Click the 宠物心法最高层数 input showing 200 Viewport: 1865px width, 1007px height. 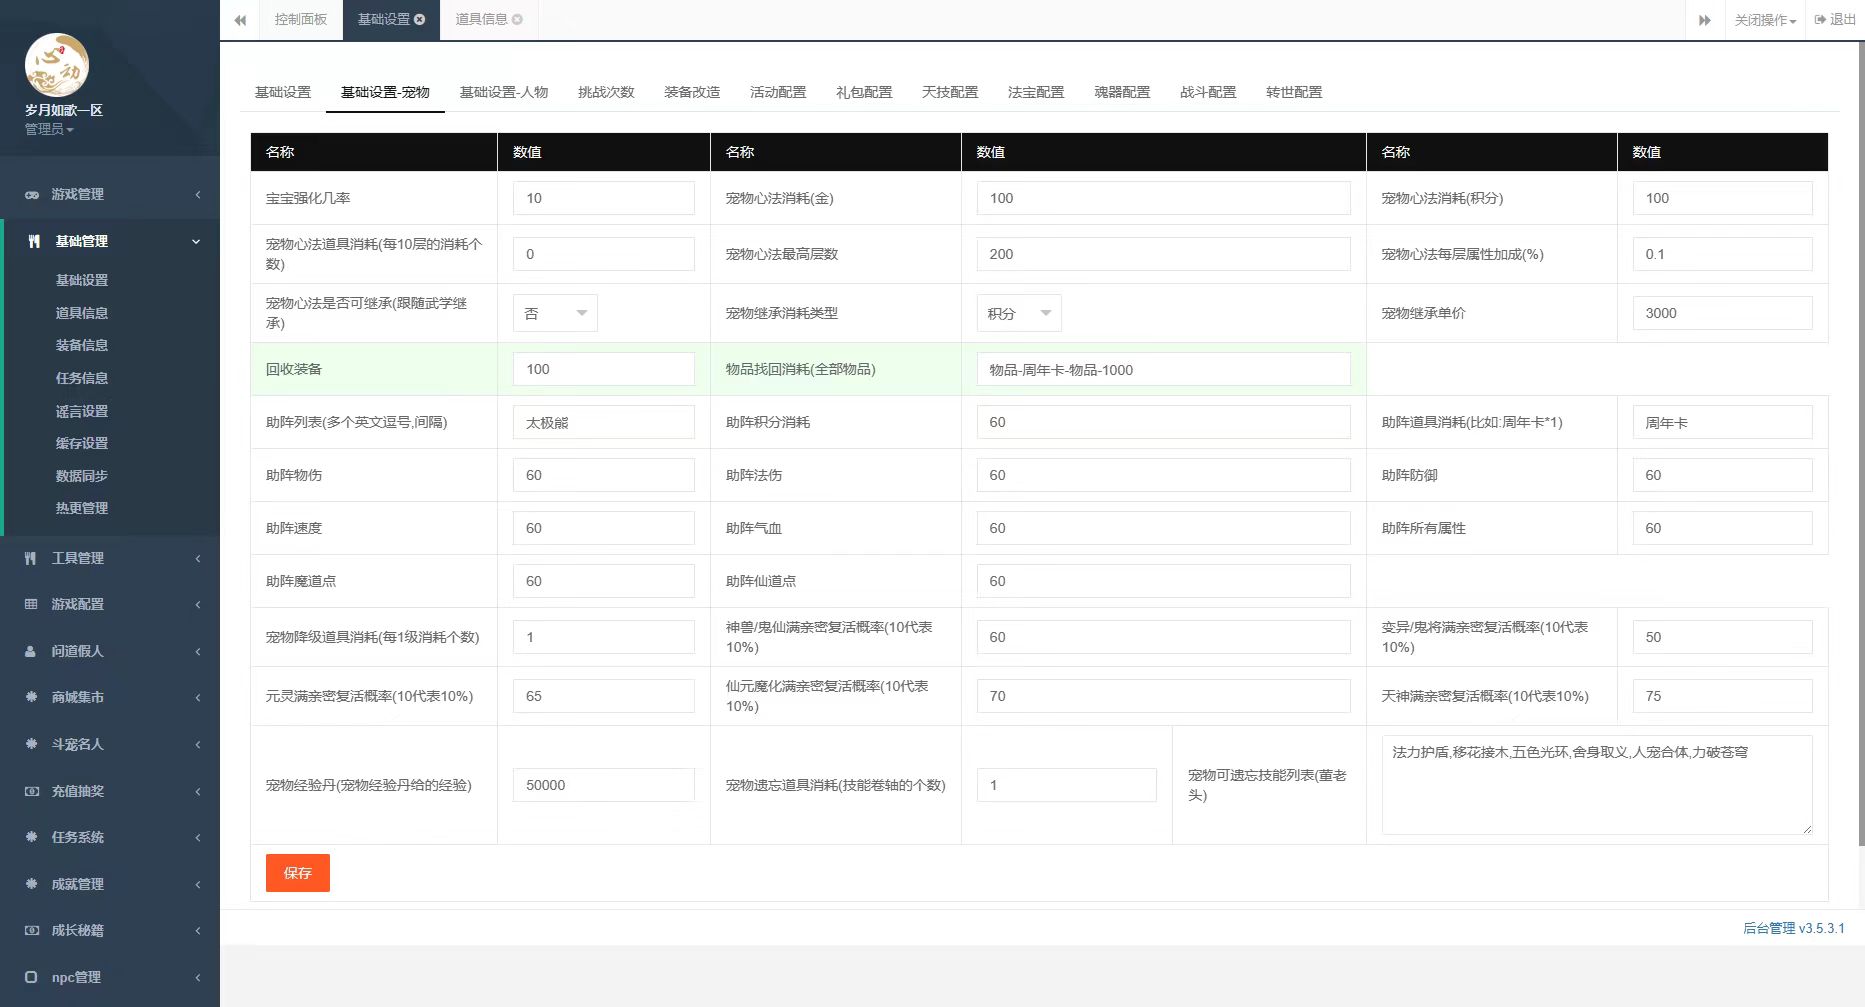1164,254
